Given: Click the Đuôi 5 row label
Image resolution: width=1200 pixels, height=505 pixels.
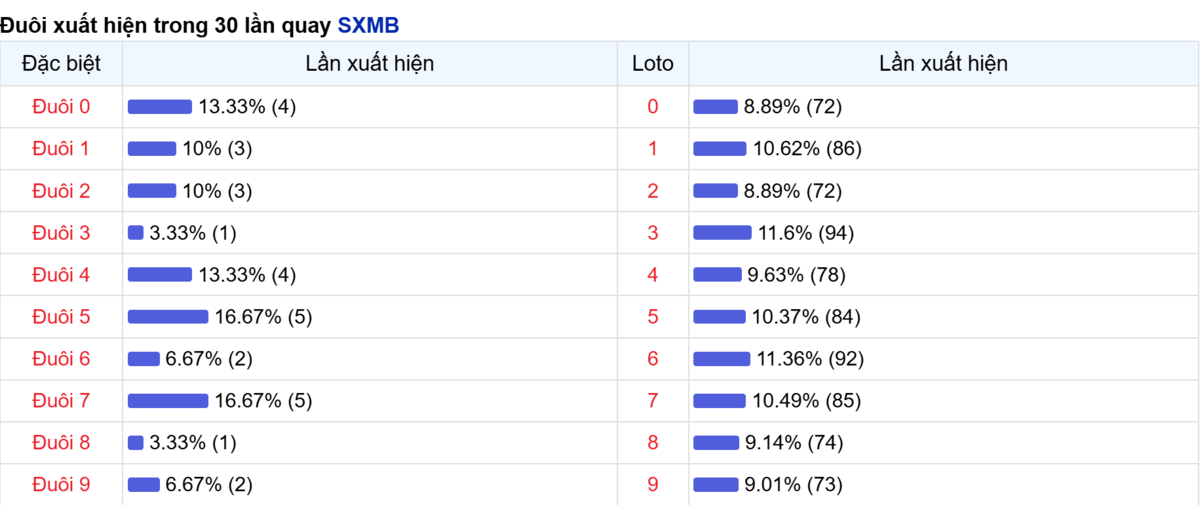Looking at the screenshot, I should pos(61,317).
